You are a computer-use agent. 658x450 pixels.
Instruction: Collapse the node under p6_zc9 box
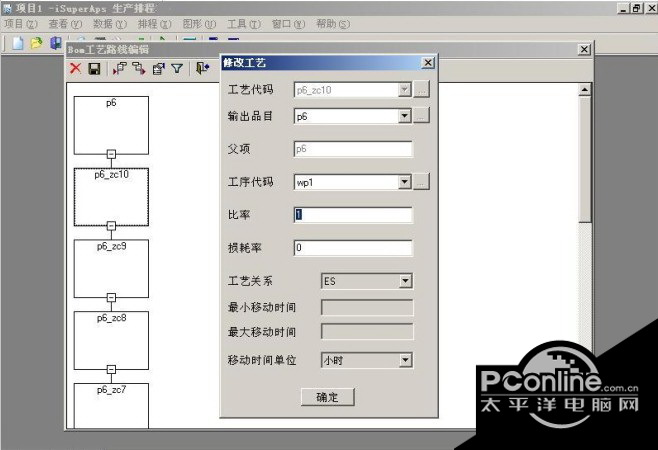[x=111, y=298]
